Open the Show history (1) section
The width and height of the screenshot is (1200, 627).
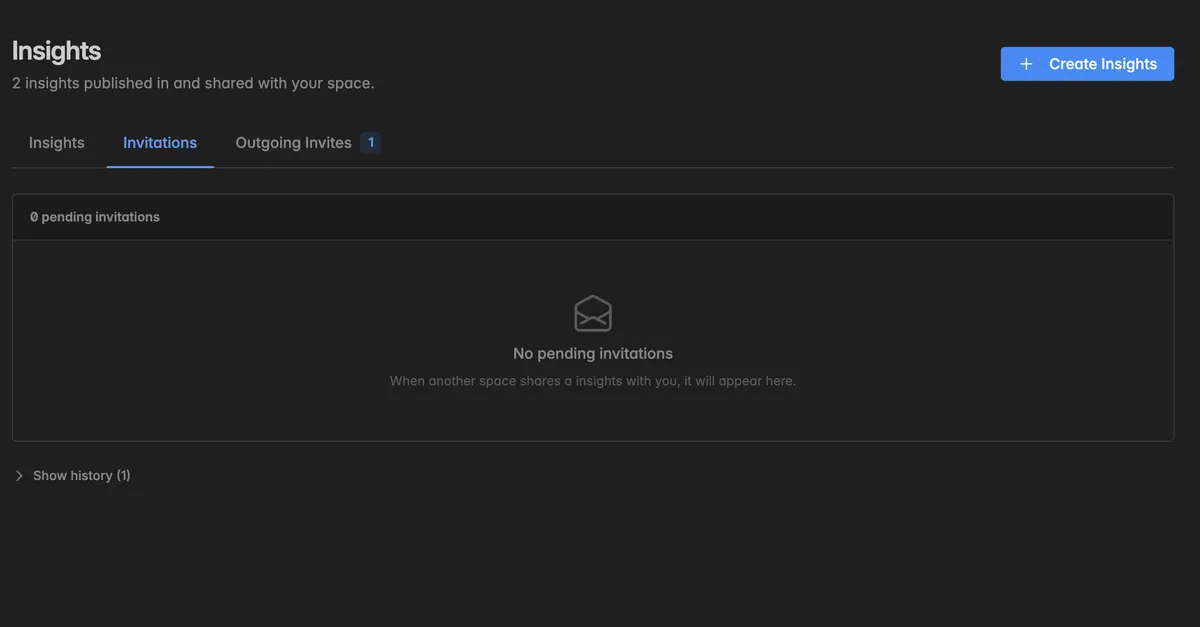click(x=72, y=476)
